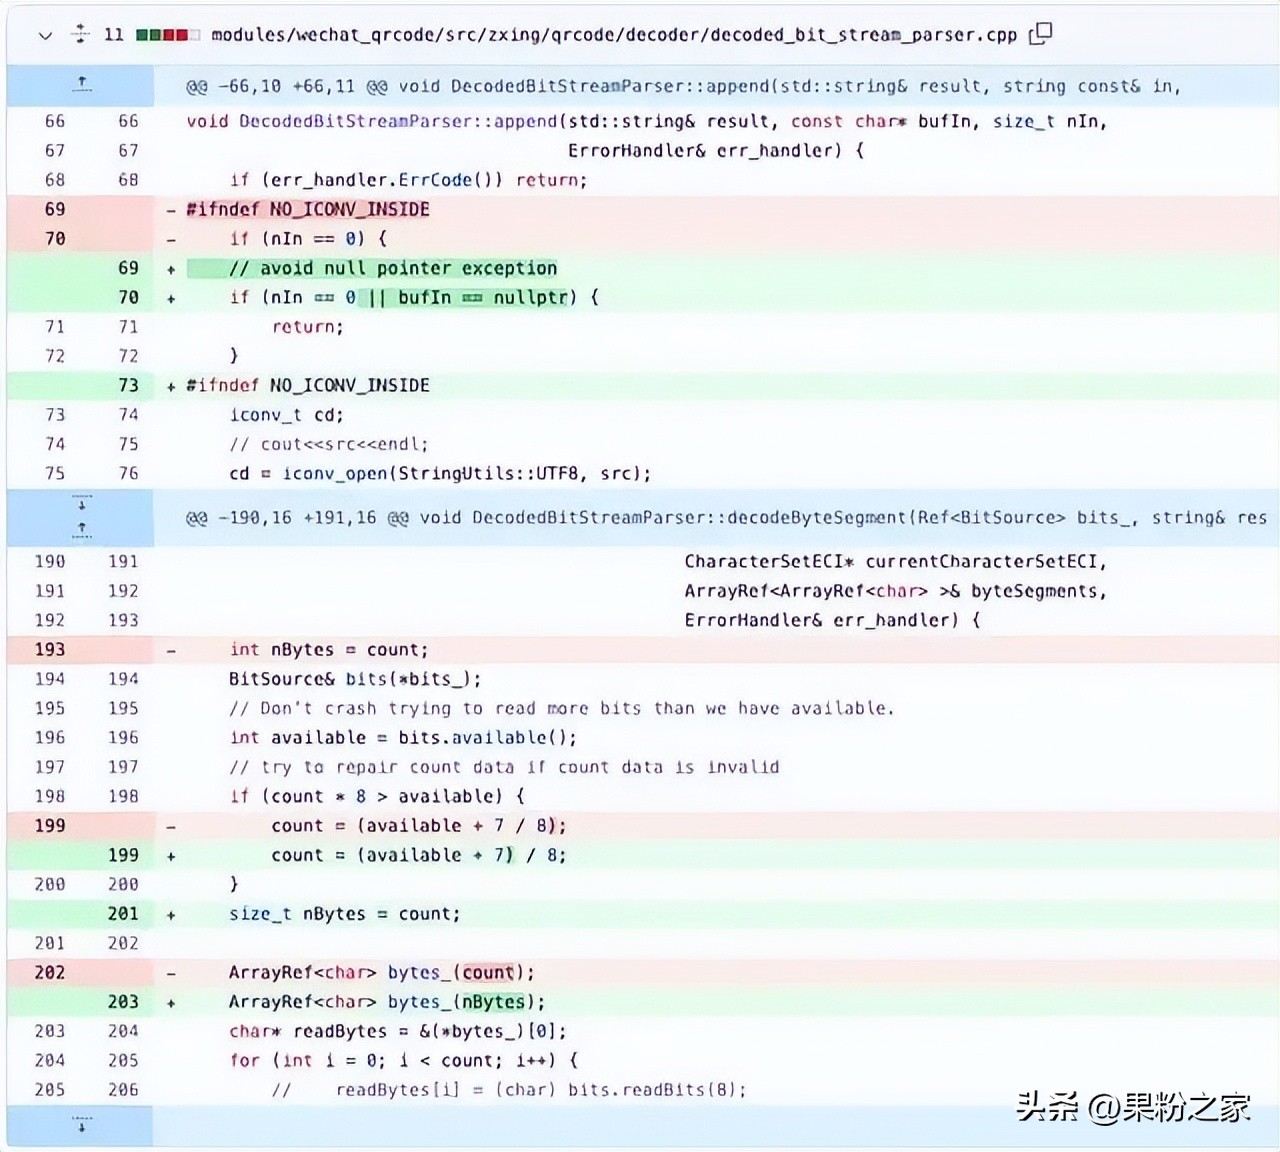Image resolution: width=1280 pixels, height=1152 pixels.
Task: Copy the file path with the copy icon
Action: coord(1041,34)
